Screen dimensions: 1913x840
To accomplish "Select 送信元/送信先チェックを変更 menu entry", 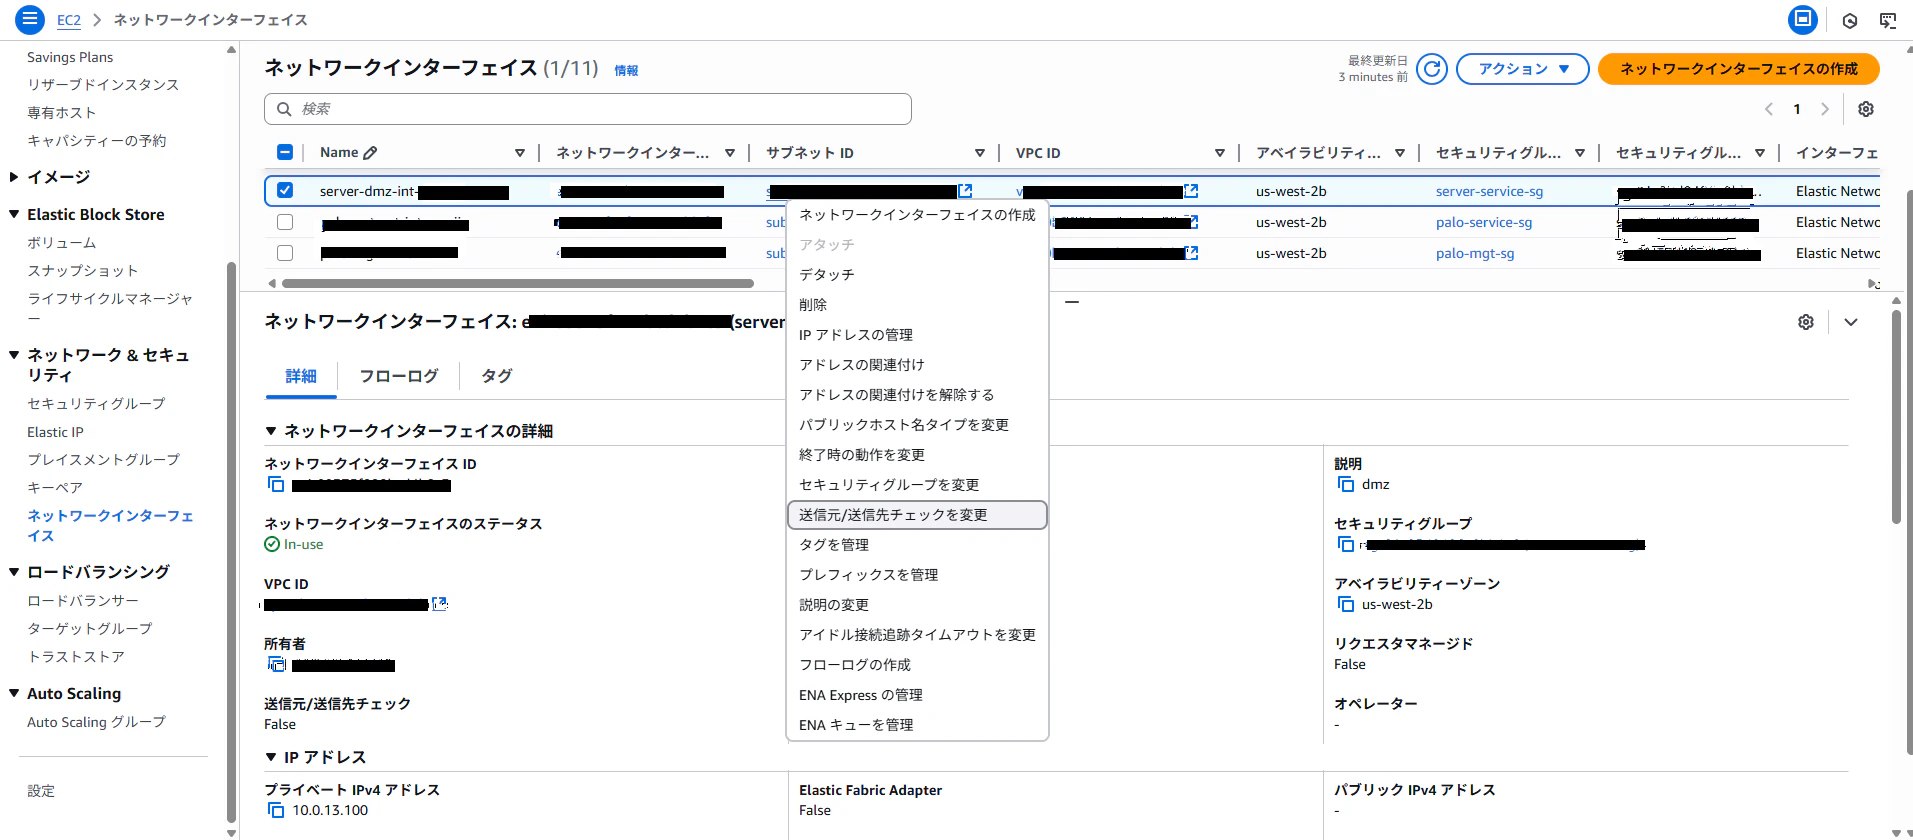I will click(917, 515).
